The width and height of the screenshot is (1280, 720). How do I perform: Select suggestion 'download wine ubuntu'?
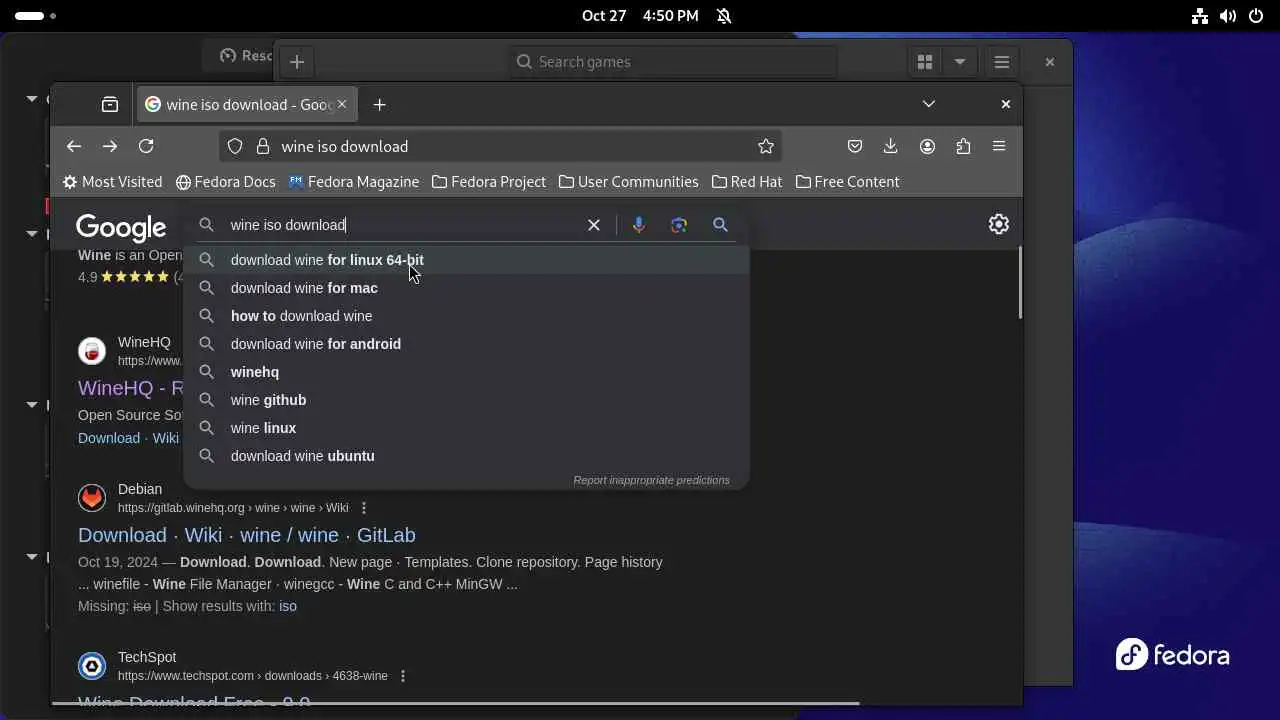[467, 456]
